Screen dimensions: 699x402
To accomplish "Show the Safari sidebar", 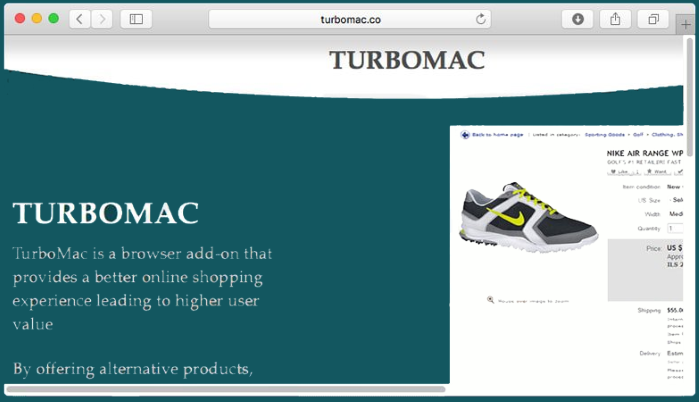I will click(136, 19).
